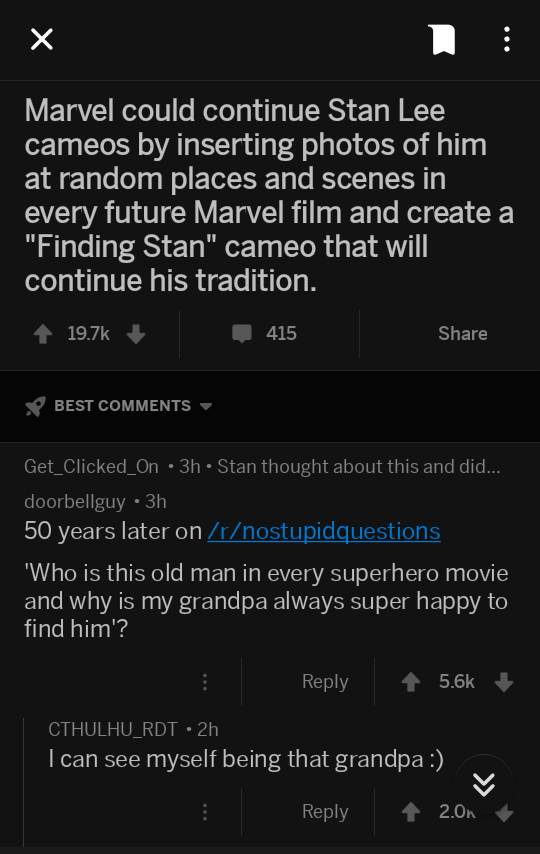Open options menu for CTHULHU_RDT's comment
Viewport: 540px width, 854px height.
[x=205, y=812]
